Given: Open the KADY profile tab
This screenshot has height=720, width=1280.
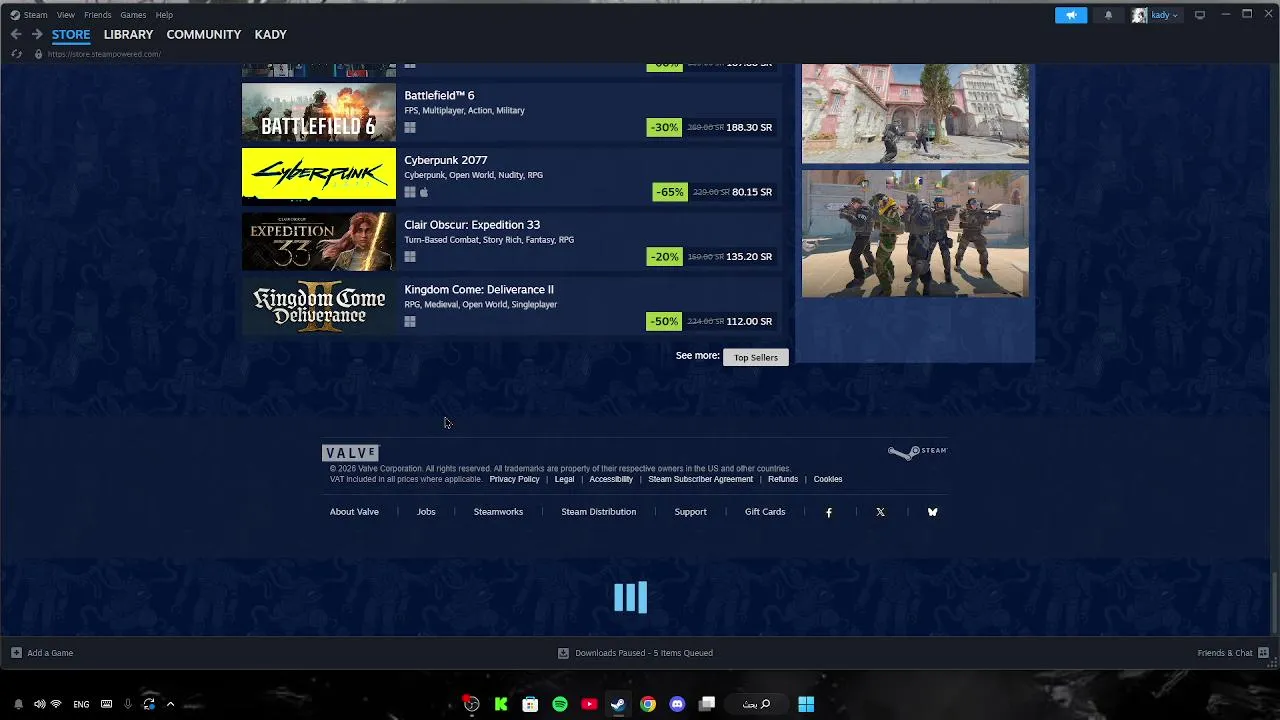Looking at the screenshot, I should coord(271,34).
